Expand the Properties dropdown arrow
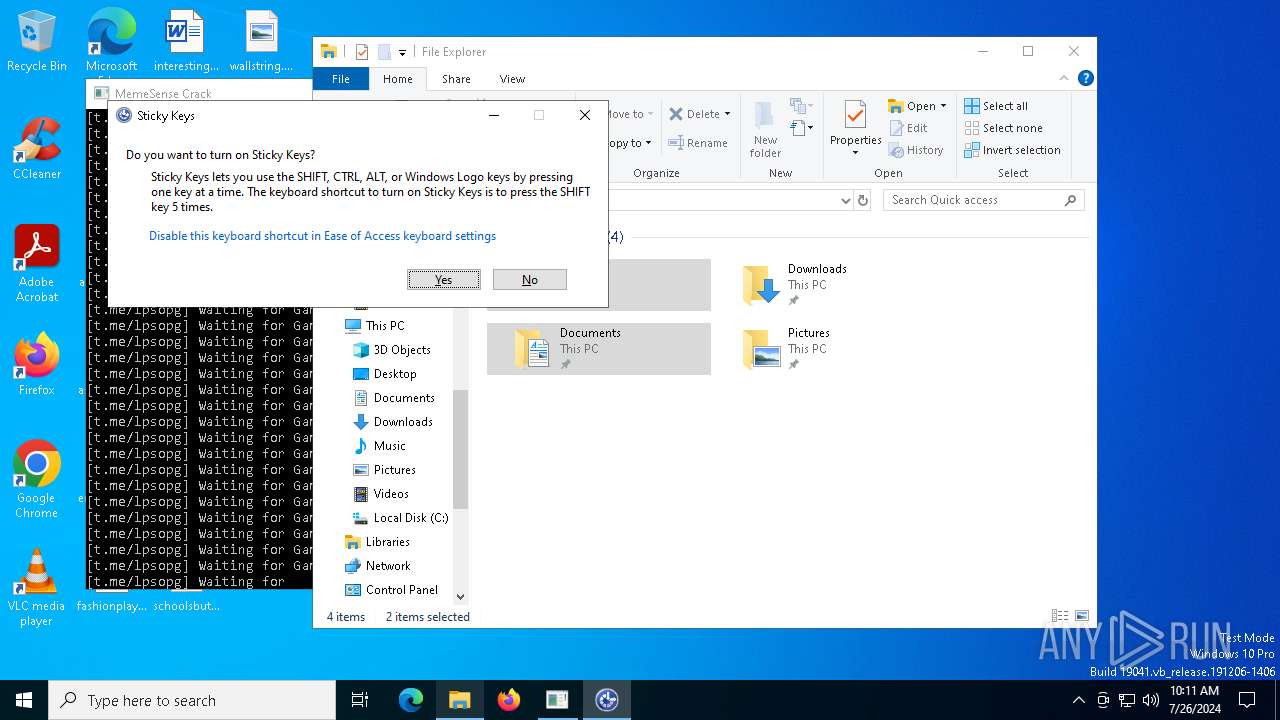 pyautogui.click(x=855, y=153)
